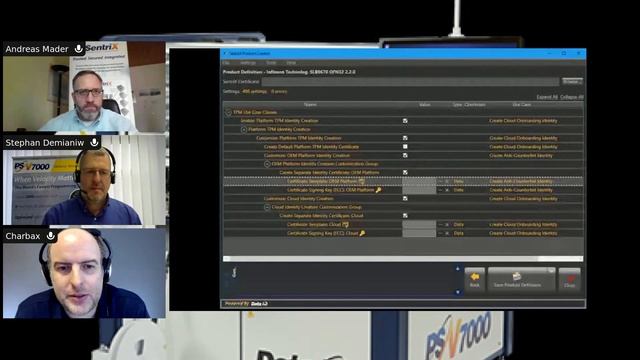Clear value with X in Certificate Template OEM Platform row
The height and width of the screenshot is (360, 640).
click(447, 181)
